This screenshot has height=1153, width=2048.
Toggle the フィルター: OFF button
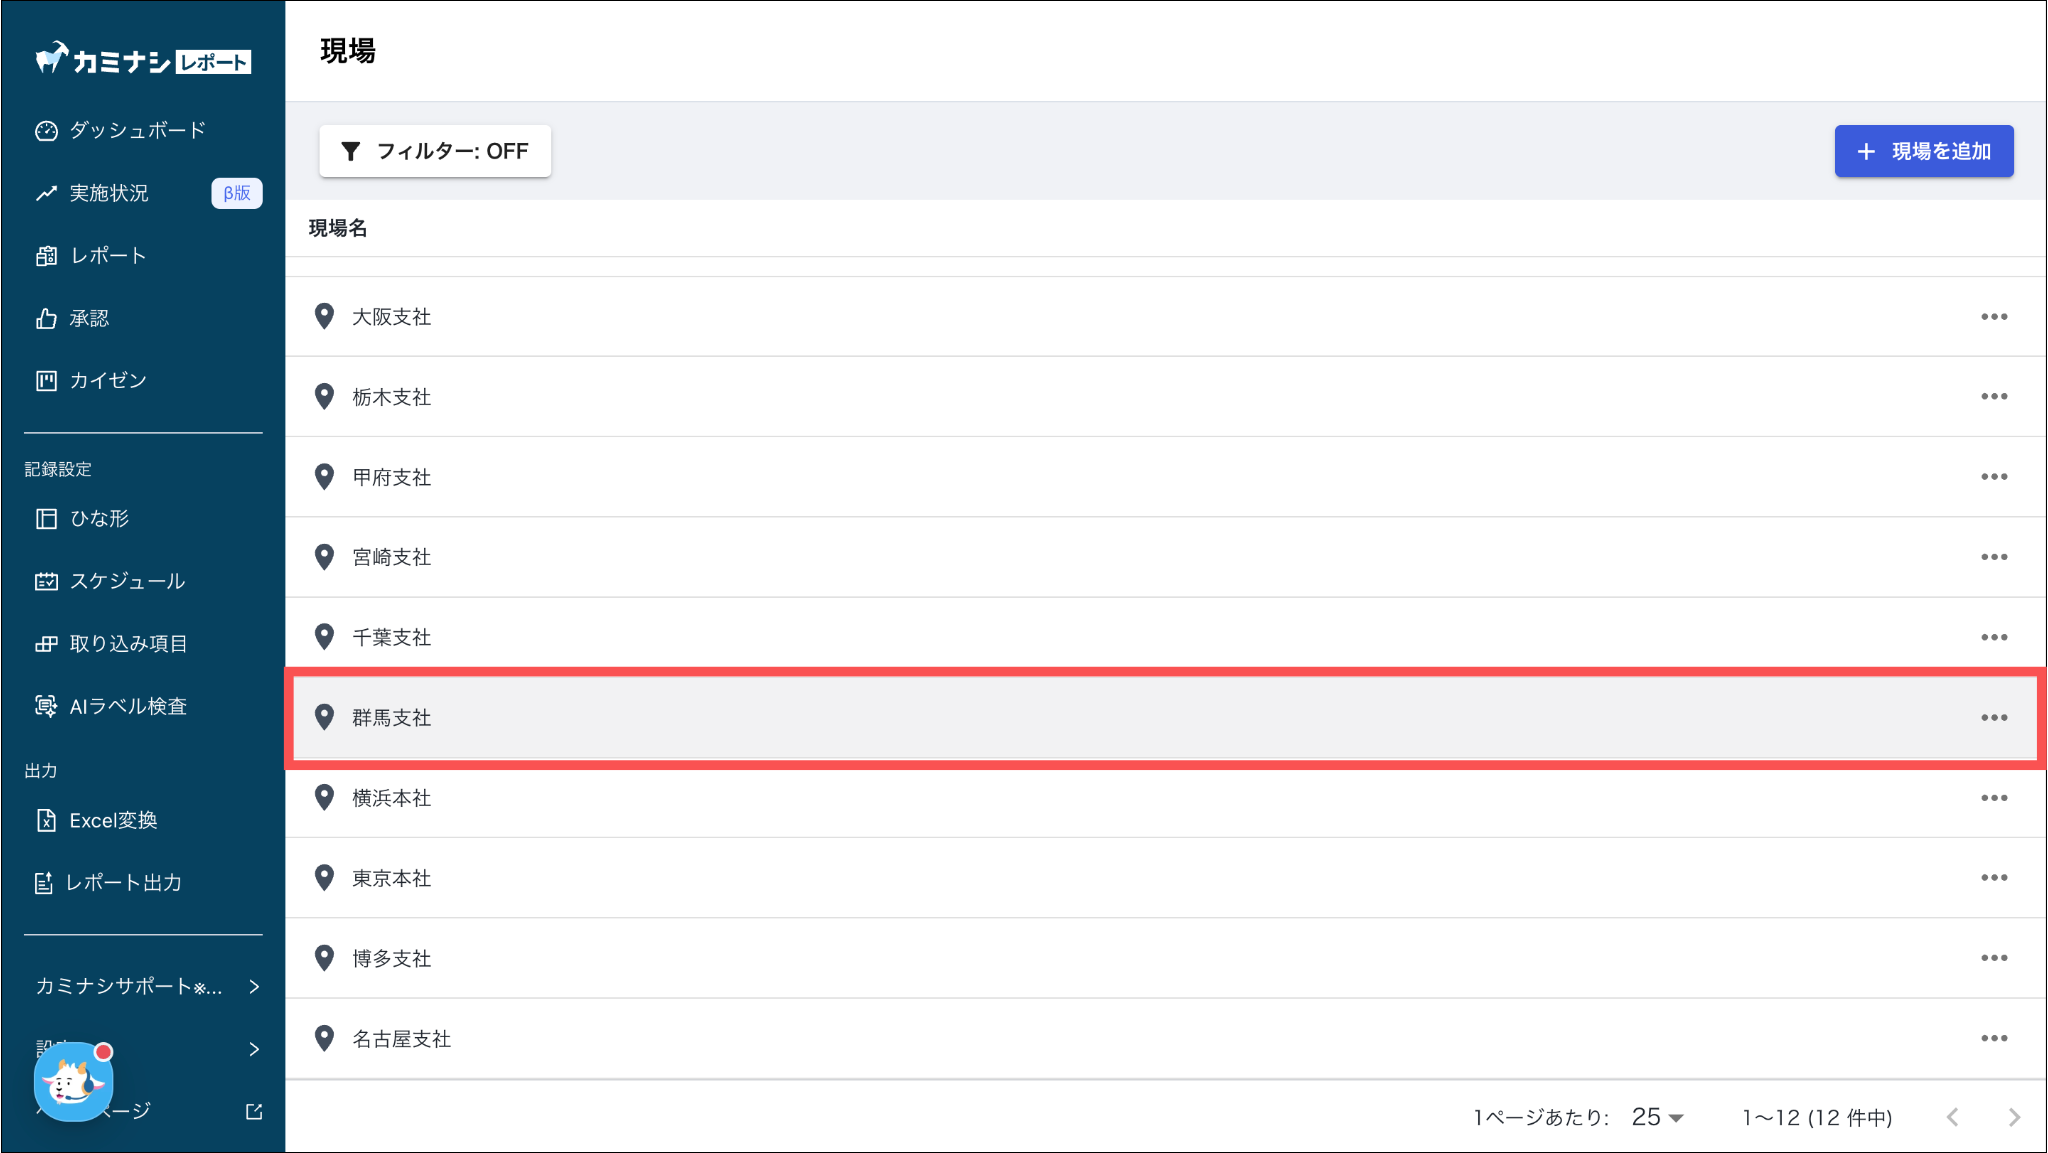coord(435,151)
